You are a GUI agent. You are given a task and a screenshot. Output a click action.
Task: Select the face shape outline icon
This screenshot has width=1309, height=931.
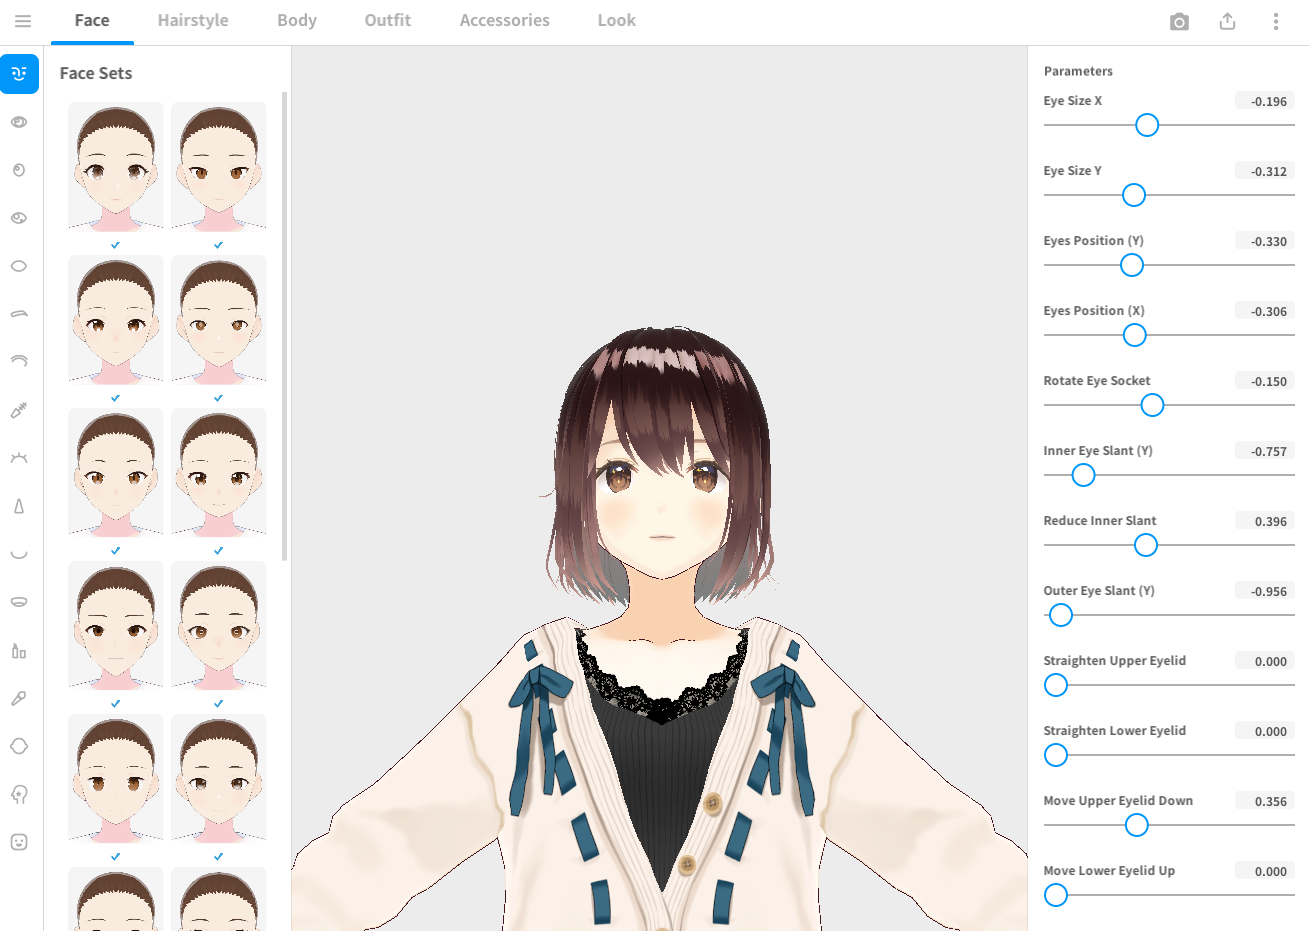click(19, 746)
